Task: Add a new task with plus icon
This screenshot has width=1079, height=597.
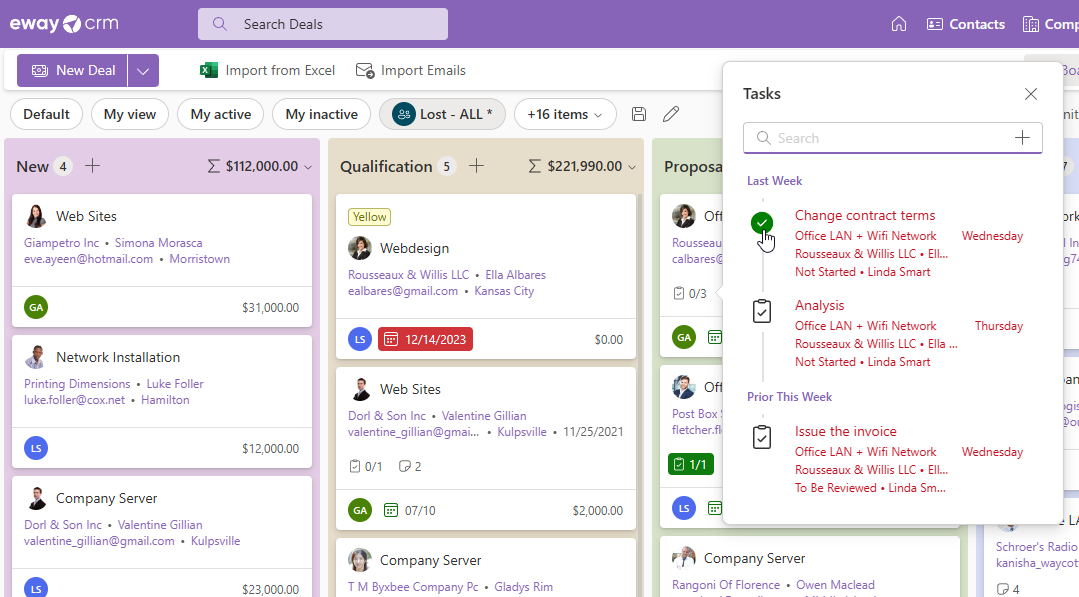Action: 1023,138
